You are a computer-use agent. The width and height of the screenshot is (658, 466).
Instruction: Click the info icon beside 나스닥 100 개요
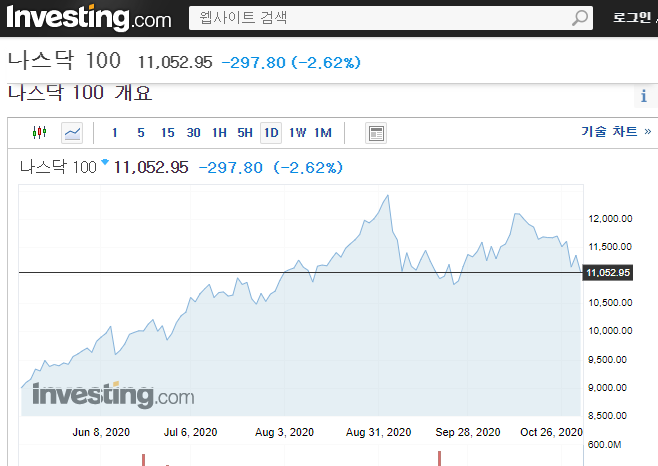pos(644,96)
